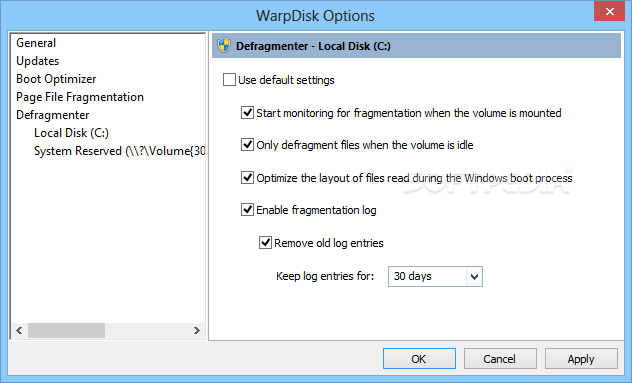
Task: Click the sidebar horizontal scrollbar thumb
Action: [67, 331]
